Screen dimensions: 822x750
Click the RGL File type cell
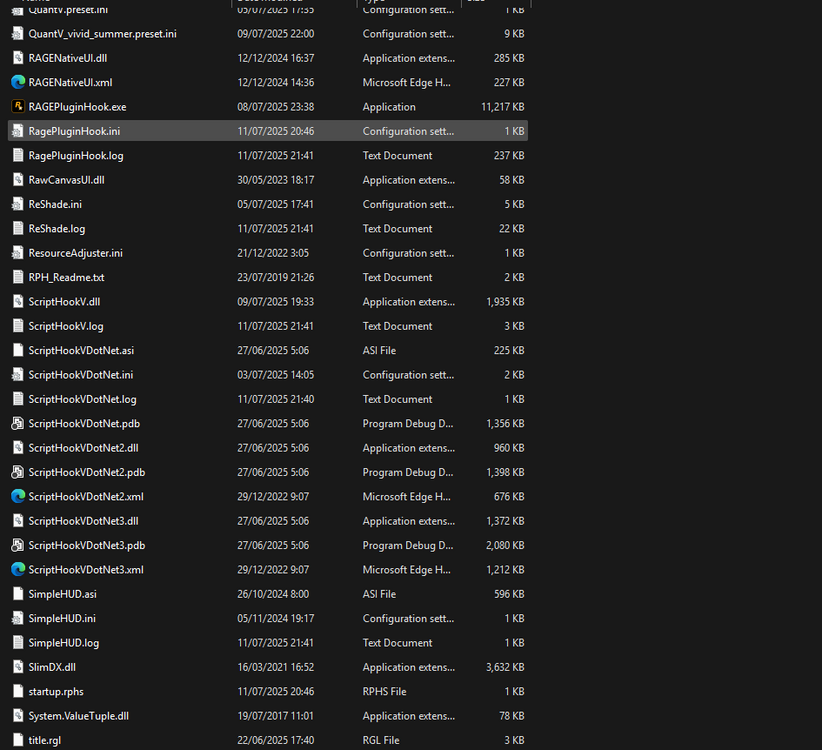coord(381,741)
